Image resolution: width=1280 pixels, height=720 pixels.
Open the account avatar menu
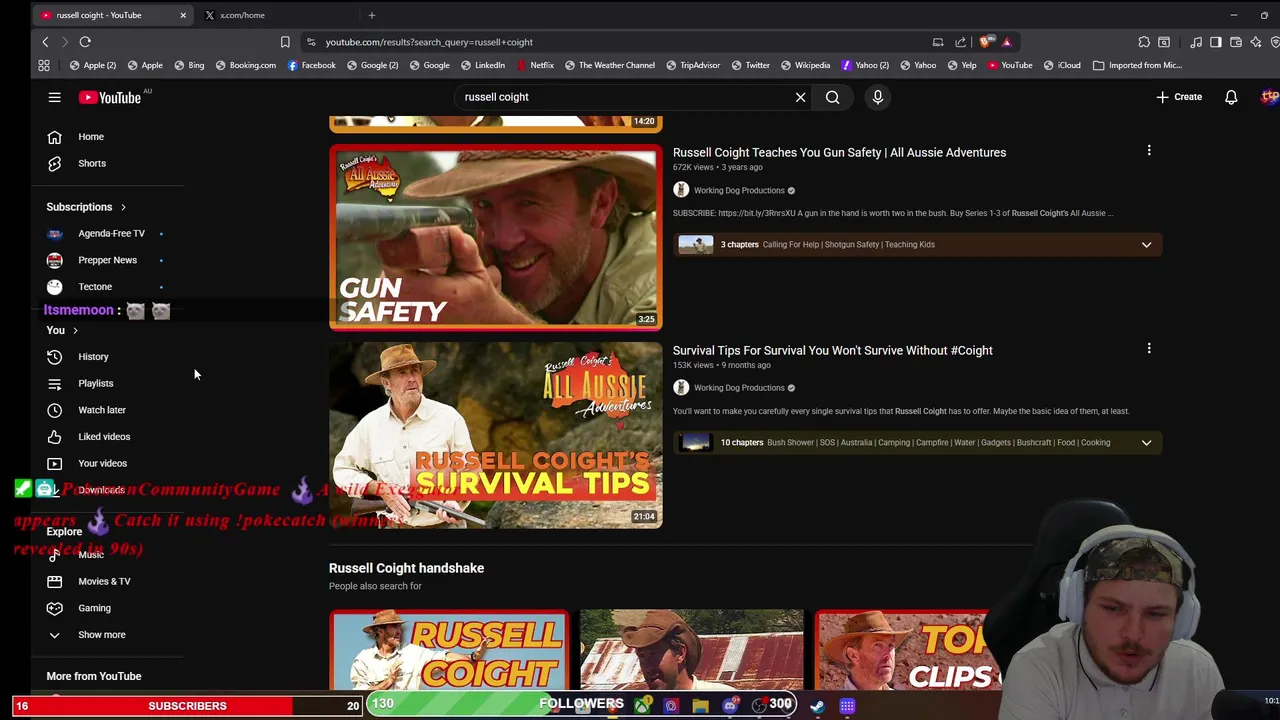(1270, 97)
